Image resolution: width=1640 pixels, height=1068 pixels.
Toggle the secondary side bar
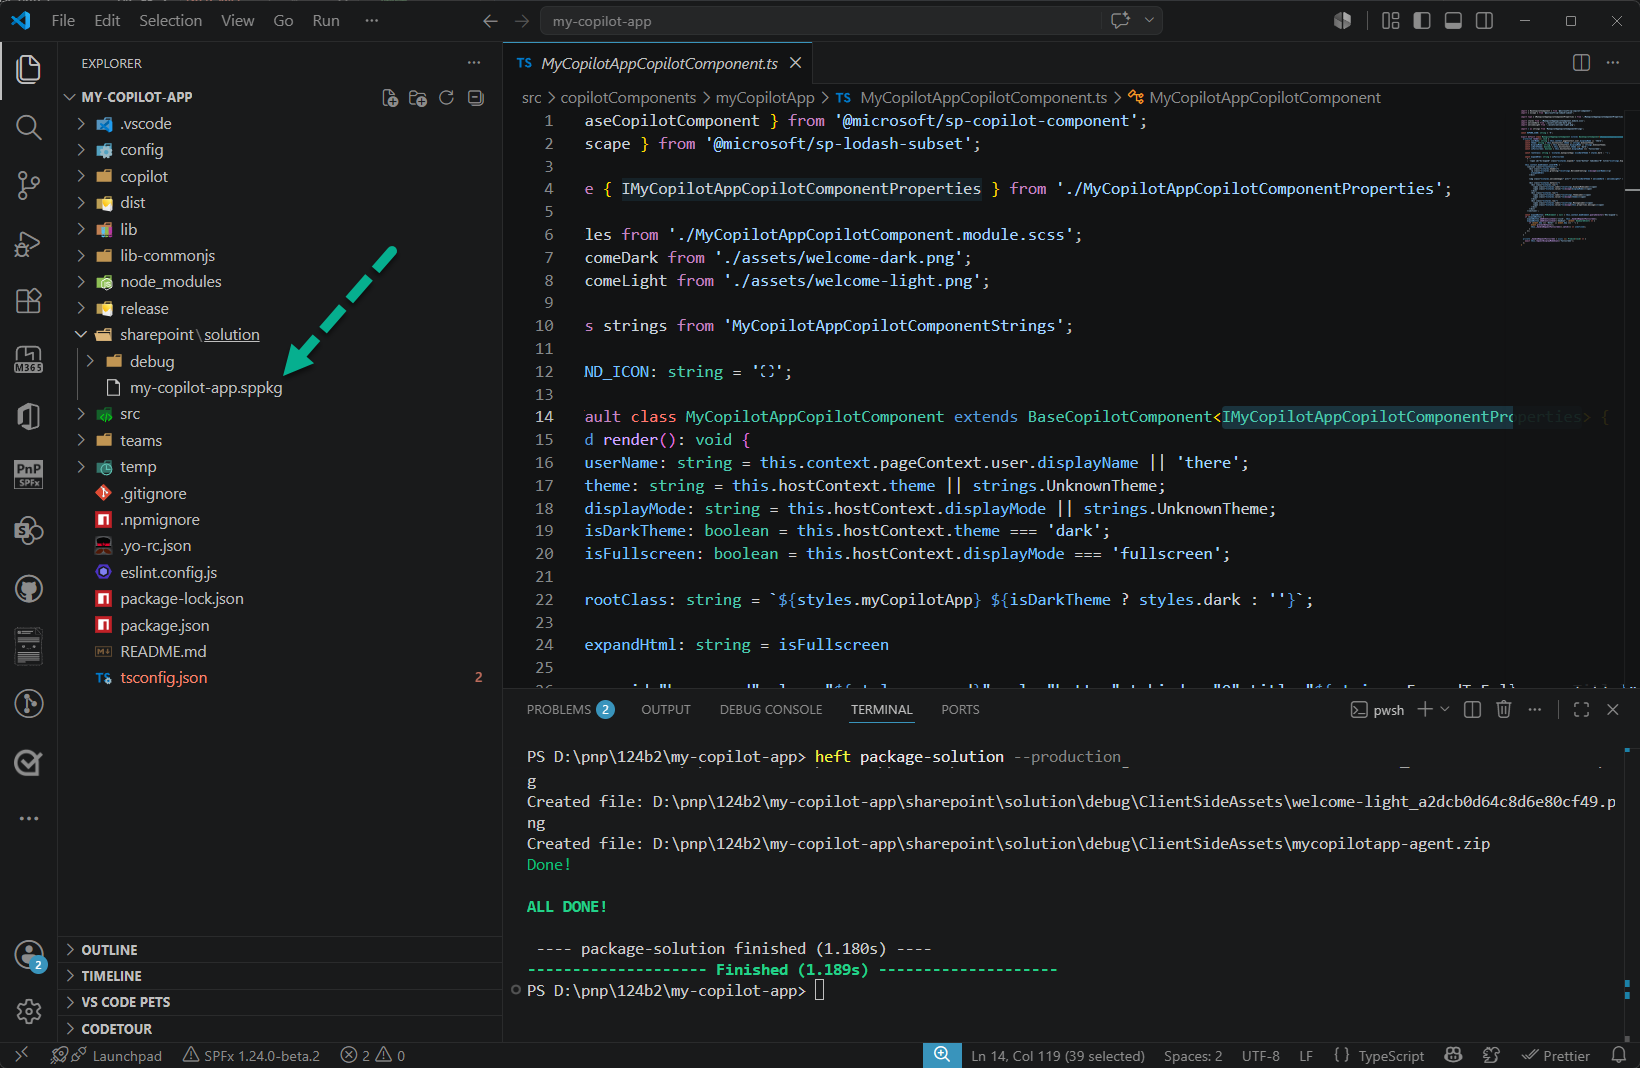click(x=1484, y=20)
